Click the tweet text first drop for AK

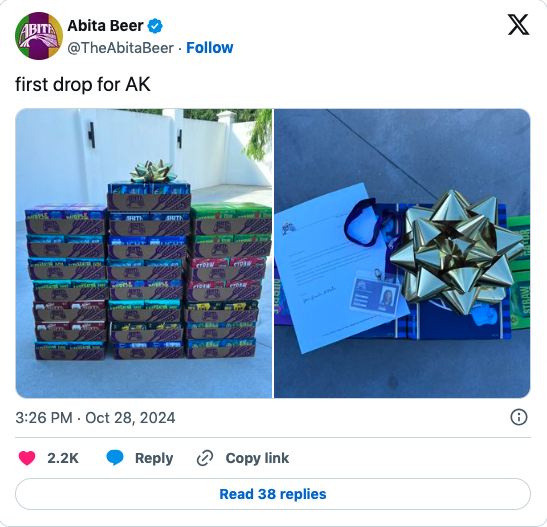83,84
